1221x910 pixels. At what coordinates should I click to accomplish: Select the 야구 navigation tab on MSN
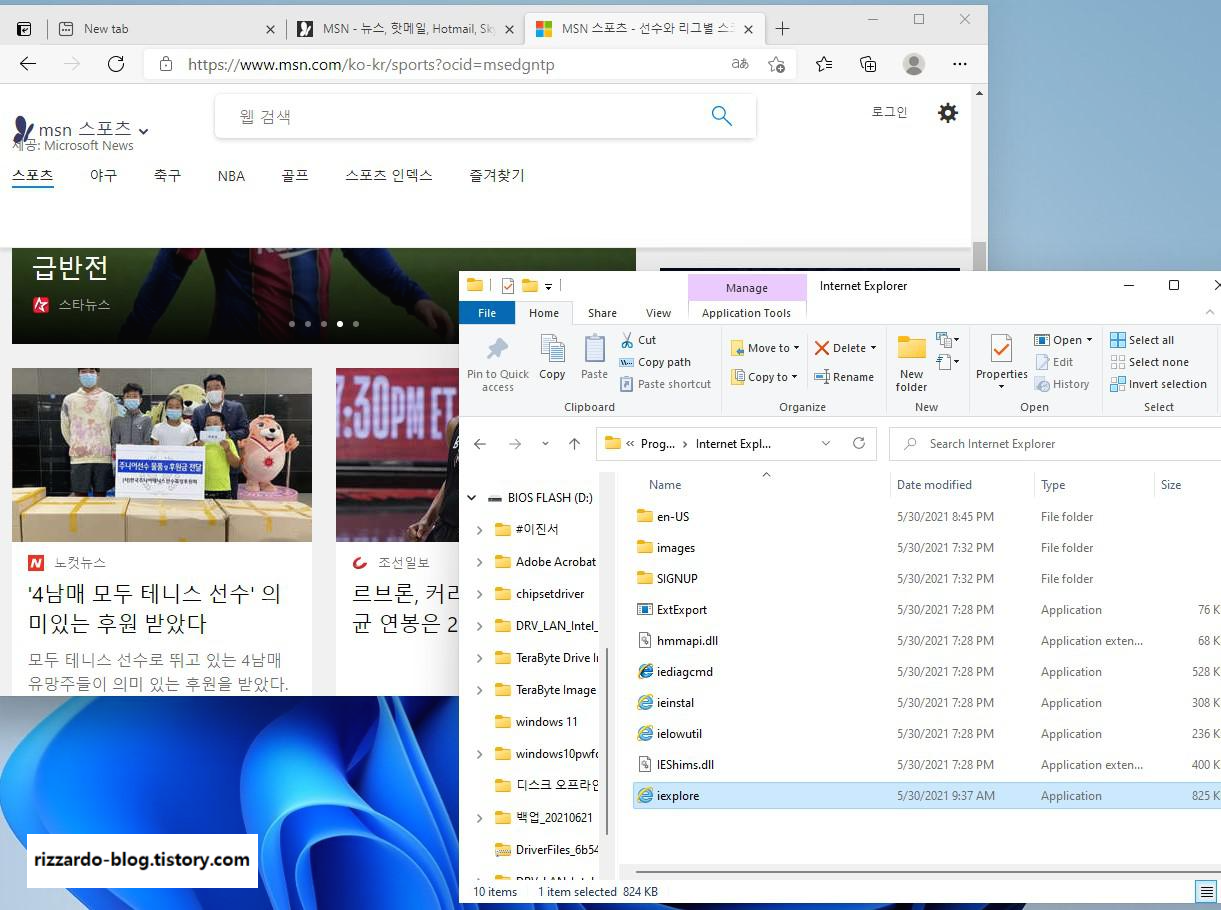click(x=103, y=176)
